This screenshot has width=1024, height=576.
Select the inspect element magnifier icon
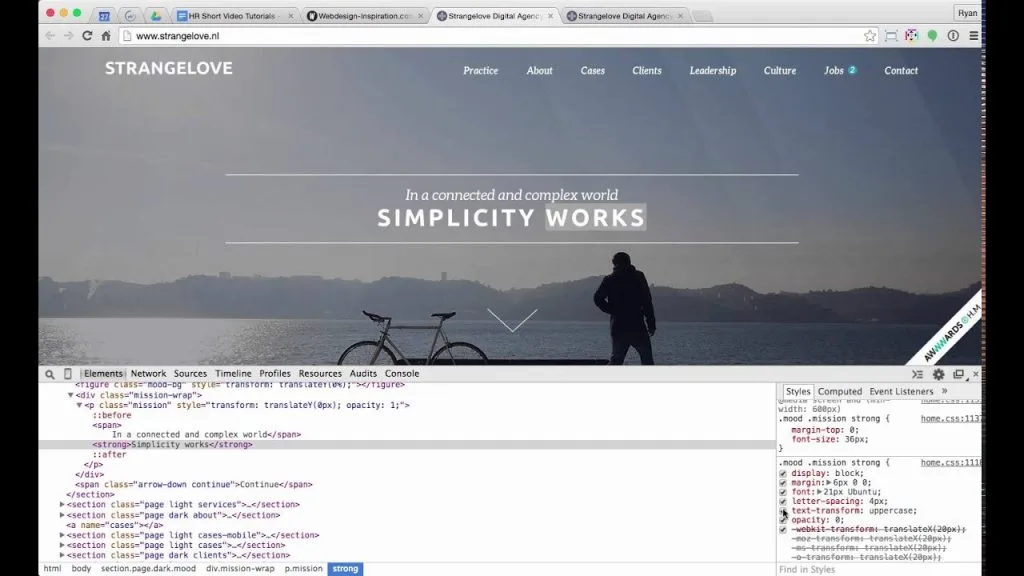tap(50, 373)
